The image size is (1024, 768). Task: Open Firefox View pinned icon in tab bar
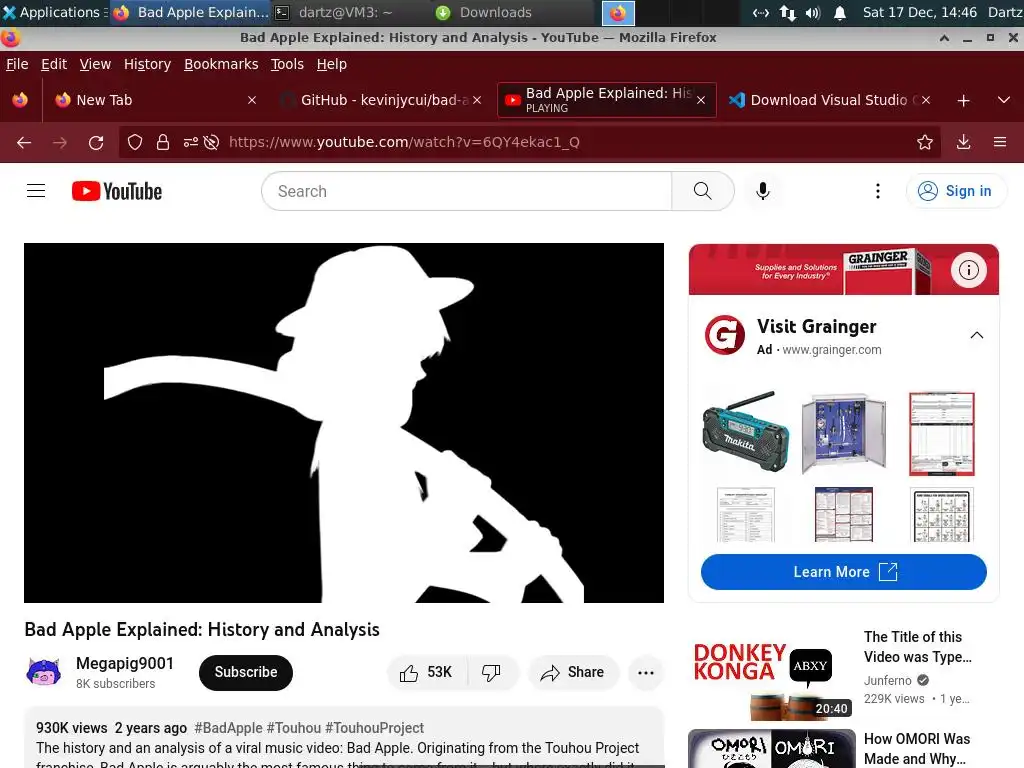(x=20, y=100)
